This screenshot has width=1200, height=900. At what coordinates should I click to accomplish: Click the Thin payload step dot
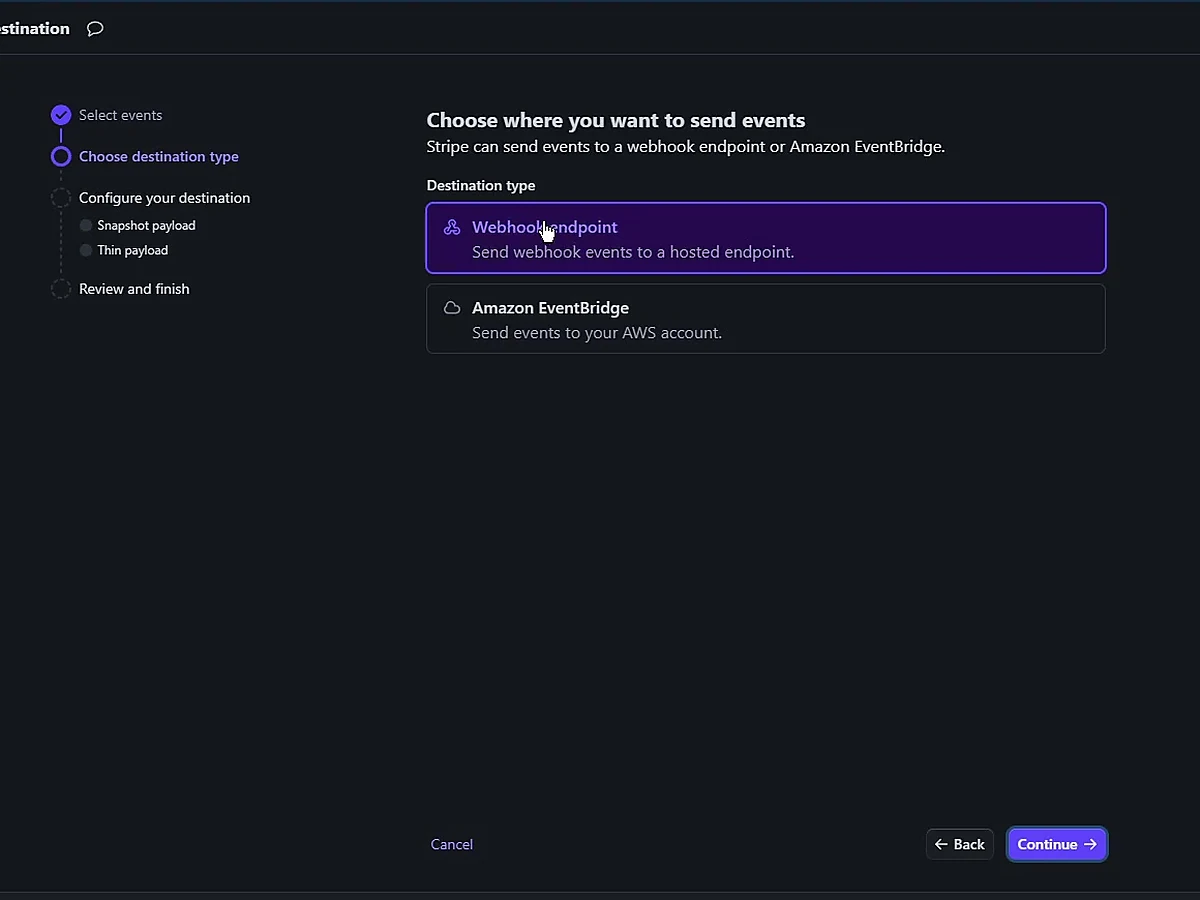click(86, 250)
